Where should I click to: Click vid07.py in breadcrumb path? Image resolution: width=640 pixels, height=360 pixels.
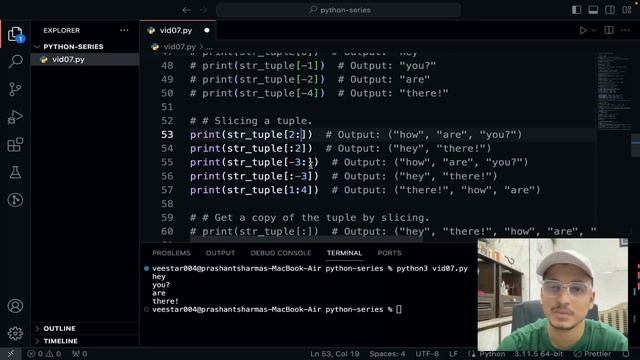coord(180,47)
